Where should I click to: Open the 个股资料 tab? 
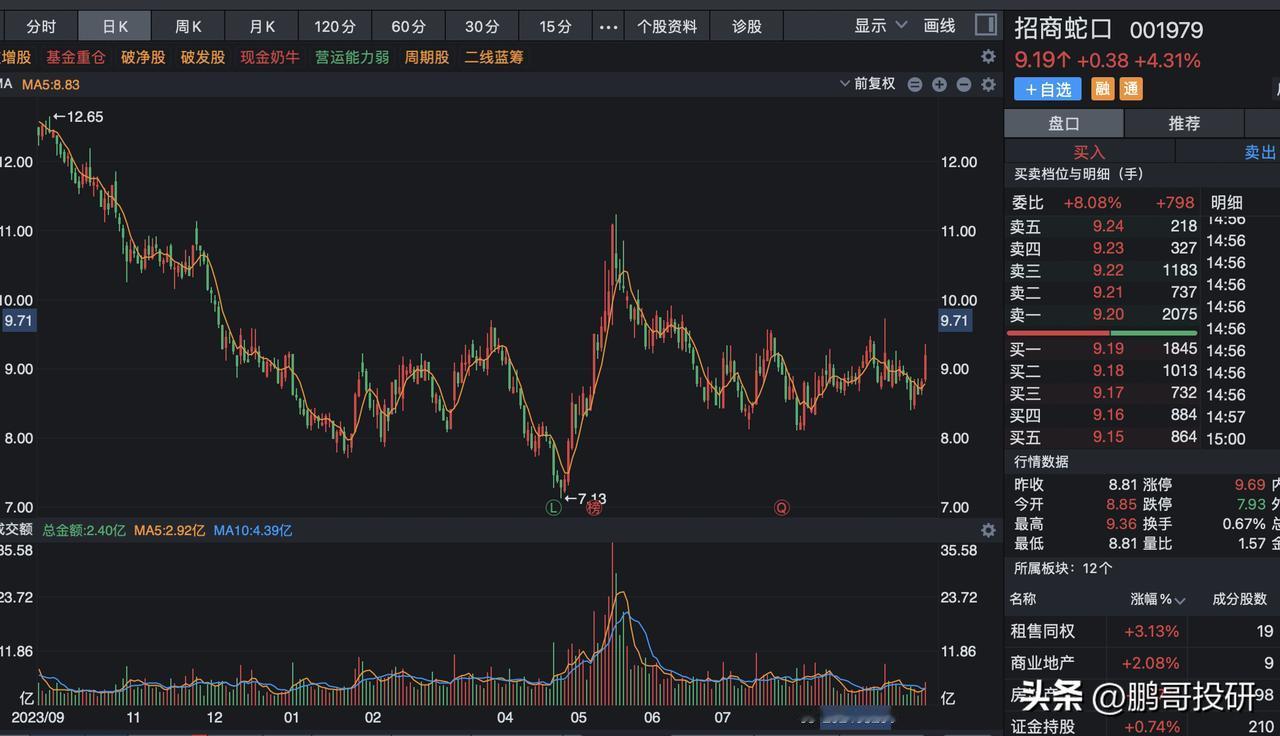667,26
